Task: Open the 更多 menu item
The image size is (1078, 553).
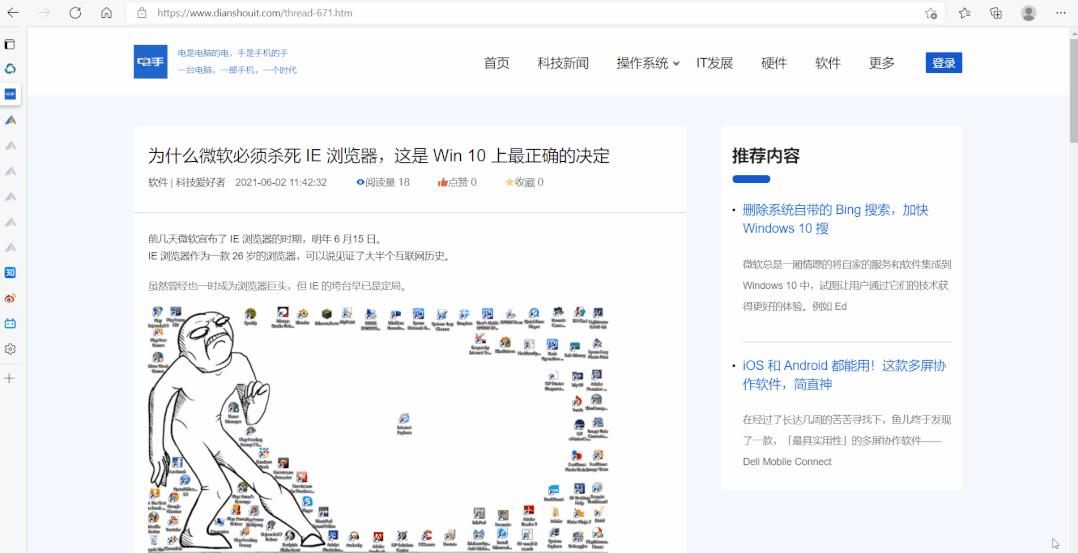Action: [881, 63]
